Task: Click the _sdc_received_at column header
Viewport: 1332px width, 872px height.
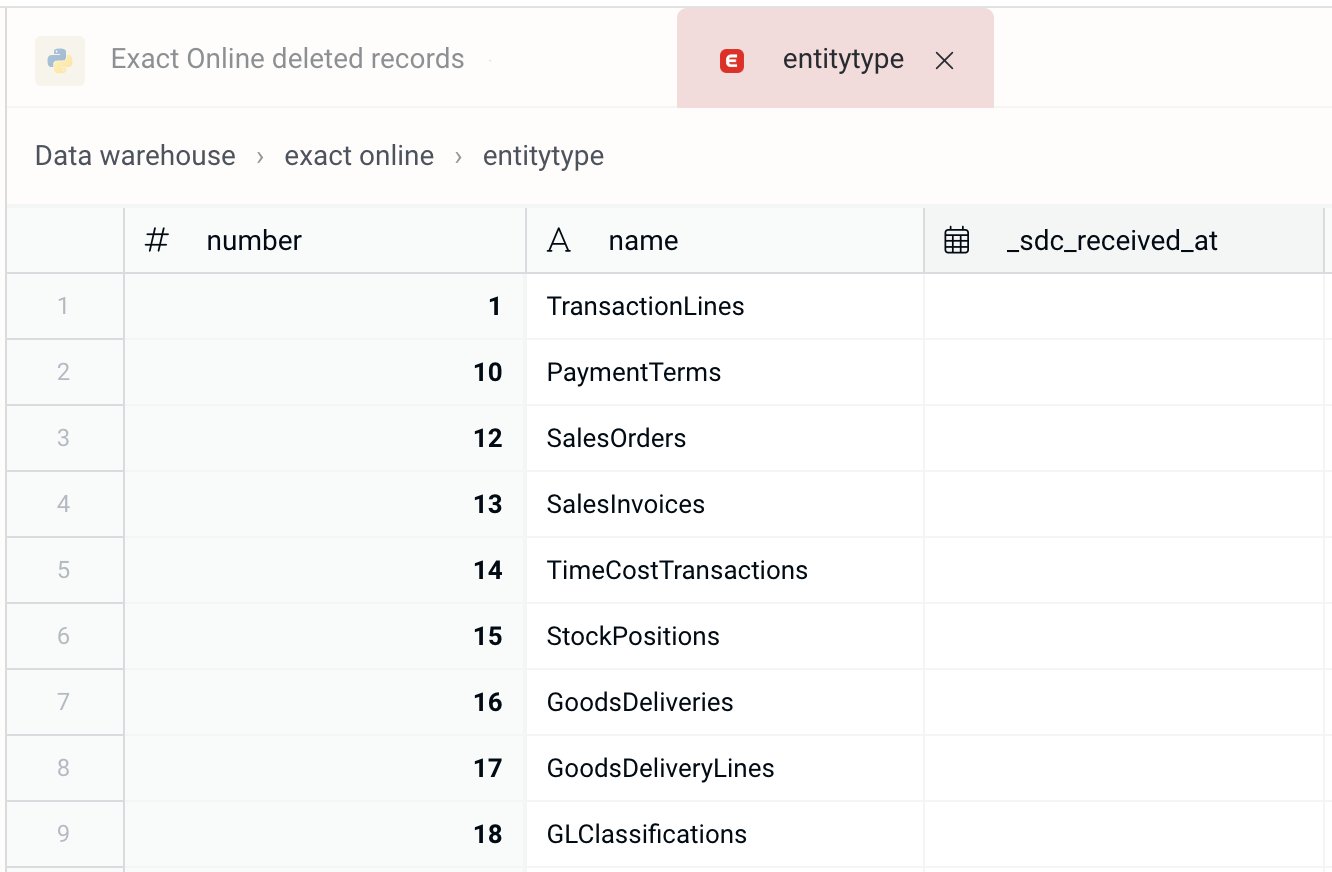Action: (1124, 240)
